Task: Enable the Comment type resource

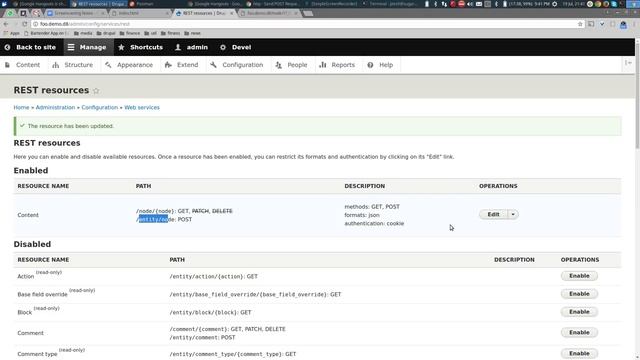Action: tap(579, 353)
